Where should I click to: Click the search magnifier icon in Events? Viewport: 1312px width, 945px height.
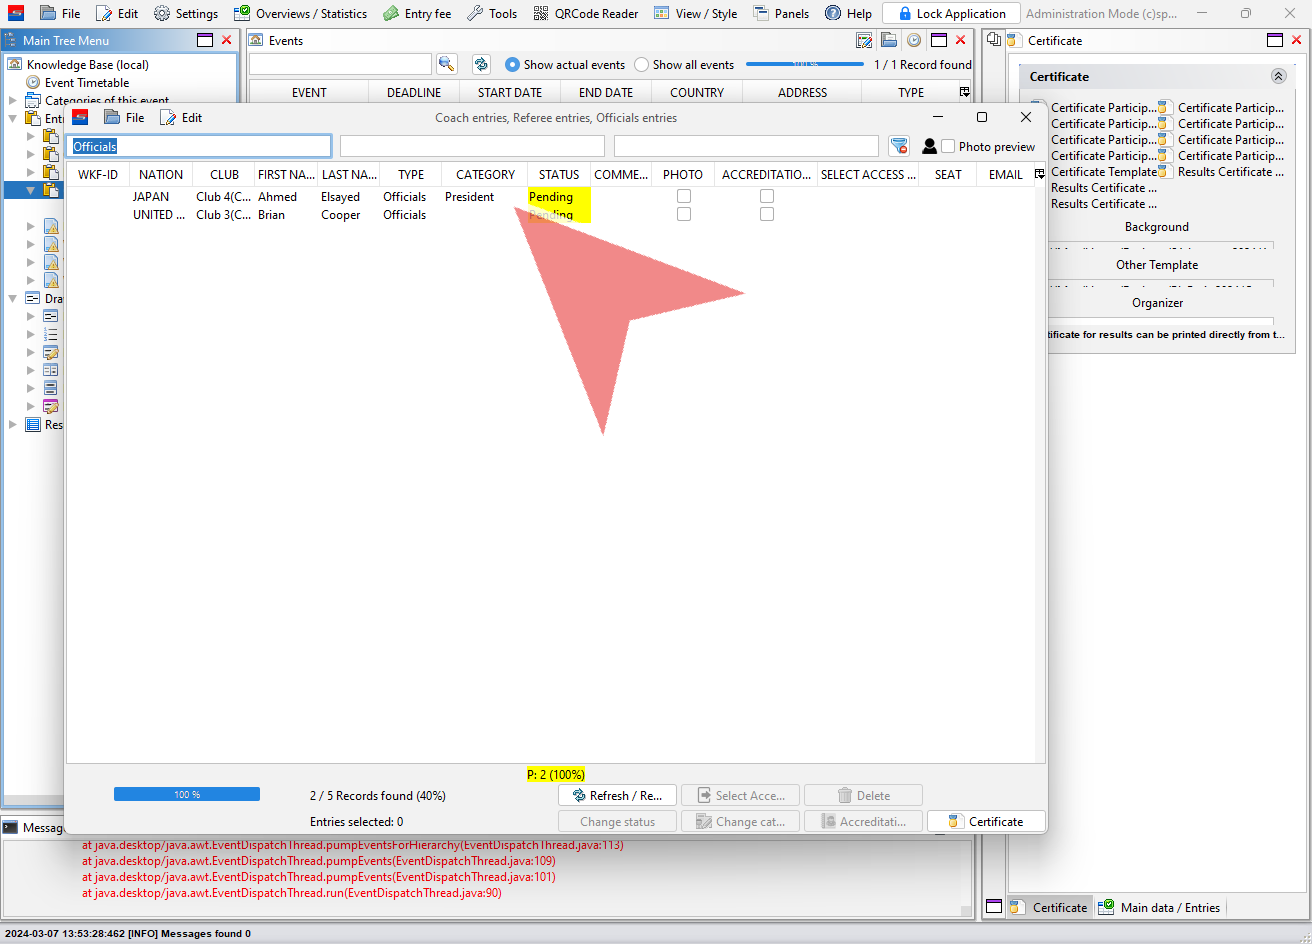point(446,64)
